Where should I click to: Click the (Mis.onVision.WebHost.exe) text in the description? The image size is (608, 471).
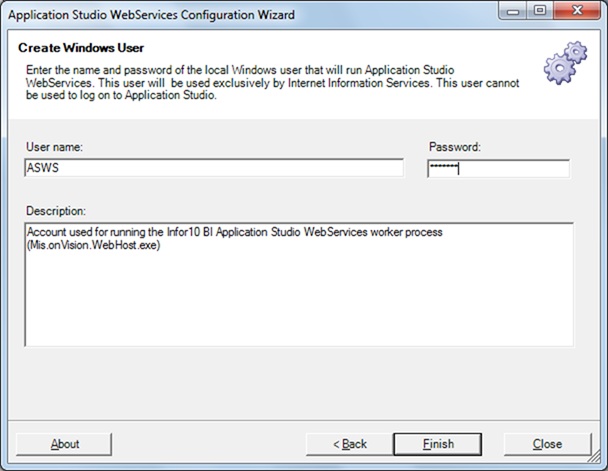pyautogui.click(x=94, y=245)
